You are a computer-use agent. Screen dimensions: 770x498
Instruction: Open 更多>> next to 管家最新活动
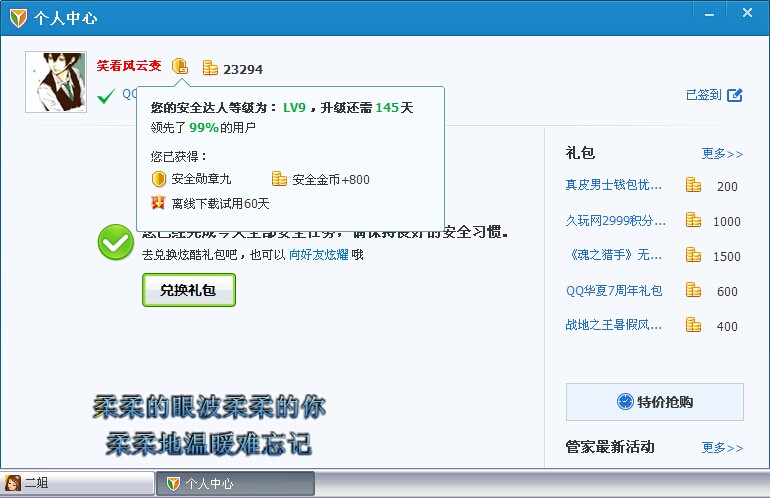tap(722, 447)
